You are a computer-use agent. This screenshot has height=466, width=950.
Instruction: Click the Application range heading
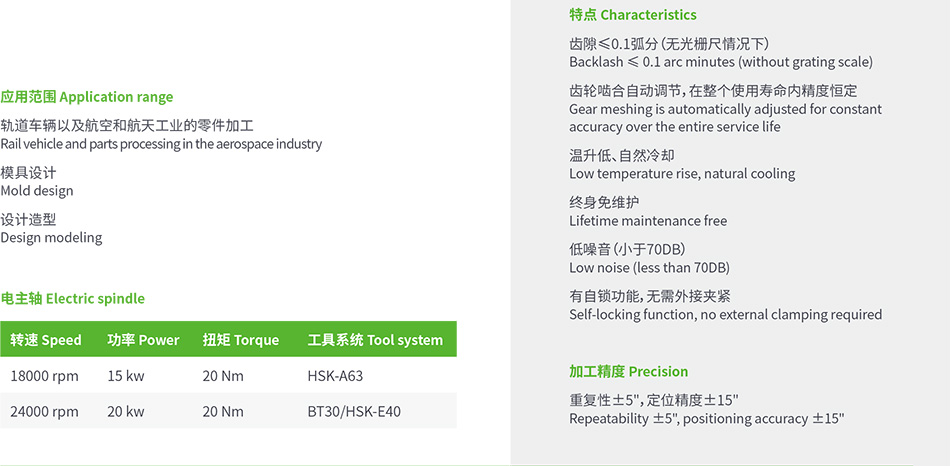click(x=87, y=97)
